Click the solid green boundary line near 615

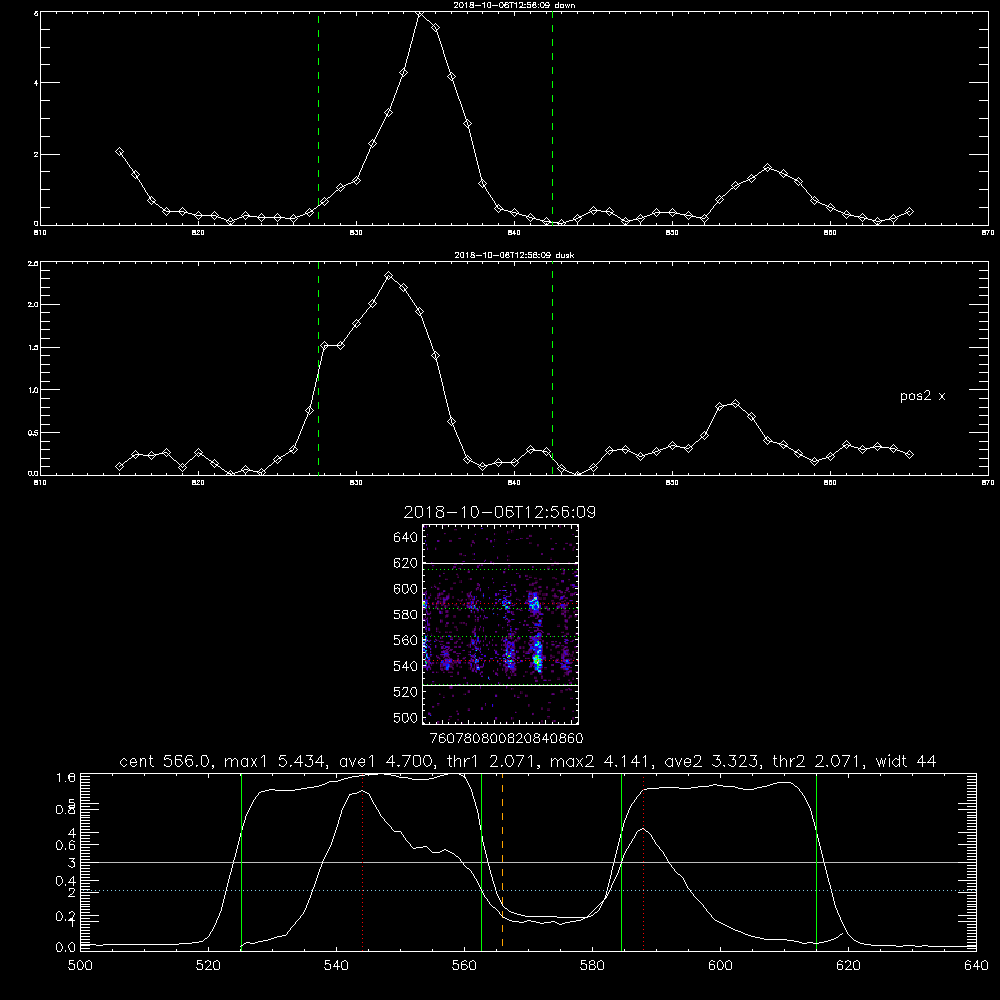click(816, 861)
